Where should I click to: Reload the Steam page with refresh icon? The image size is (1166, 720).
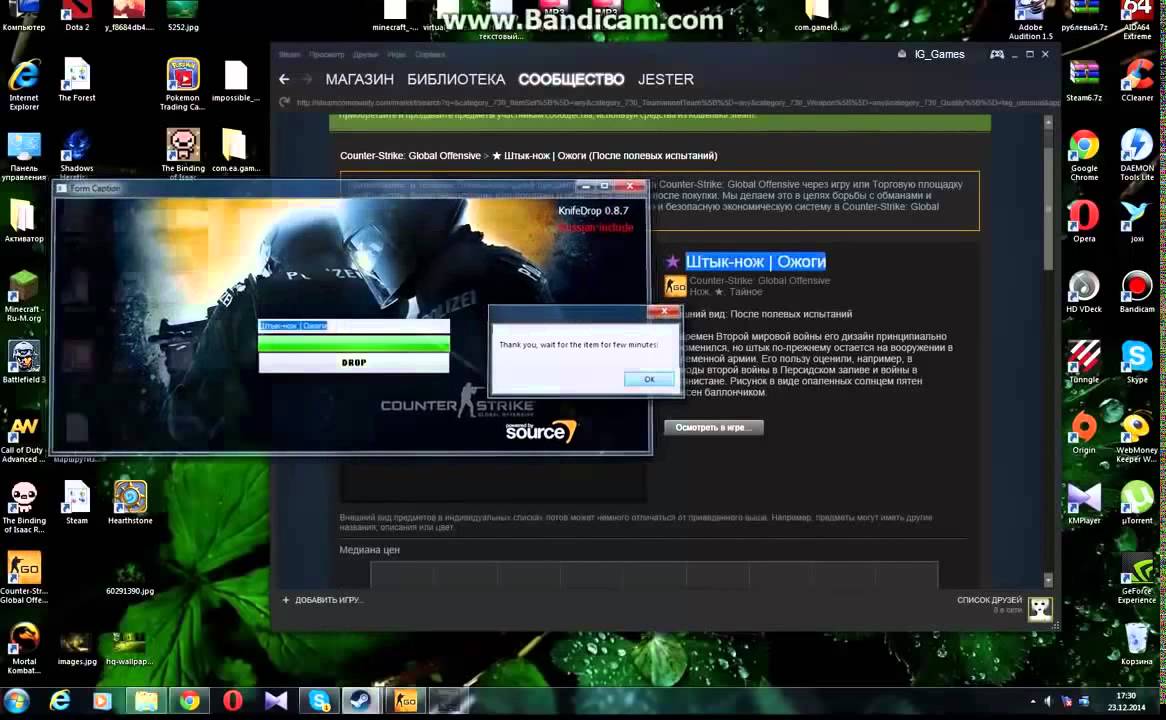click(284, 102)
